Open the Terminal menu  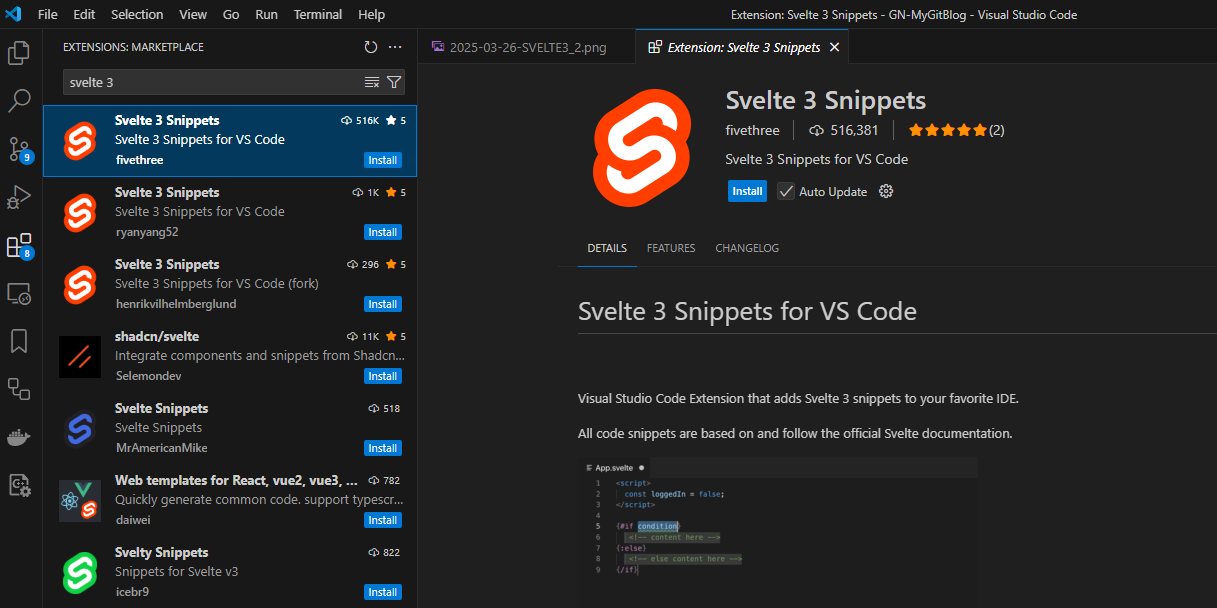pos(318,15)
